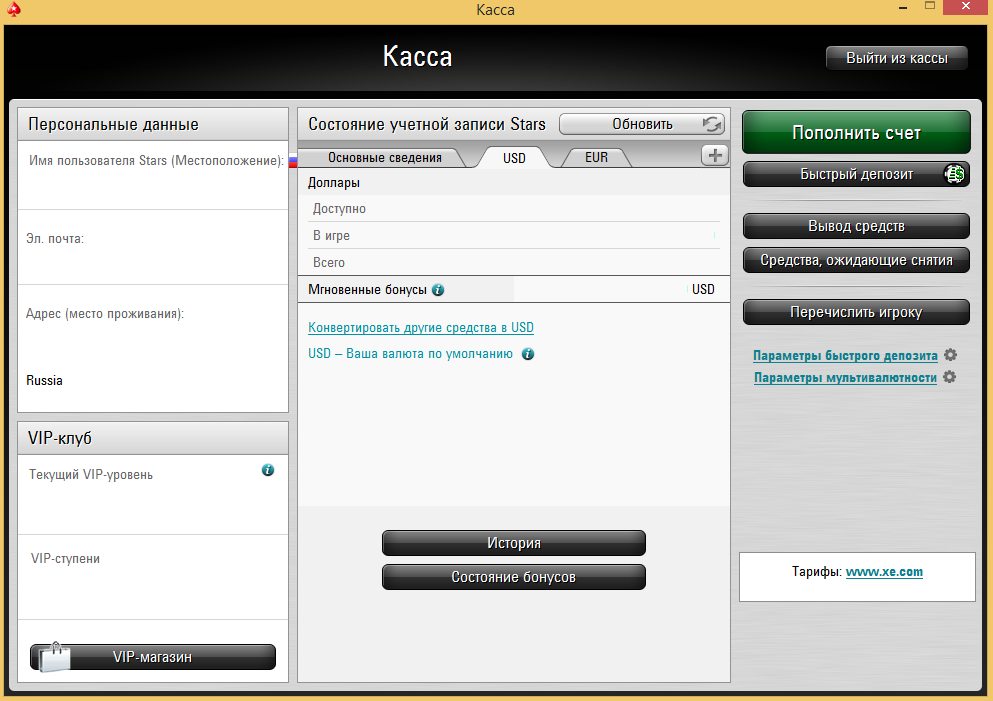Click info icon beside default currency text
Screen dimensions: 993x701
point(528,354)
